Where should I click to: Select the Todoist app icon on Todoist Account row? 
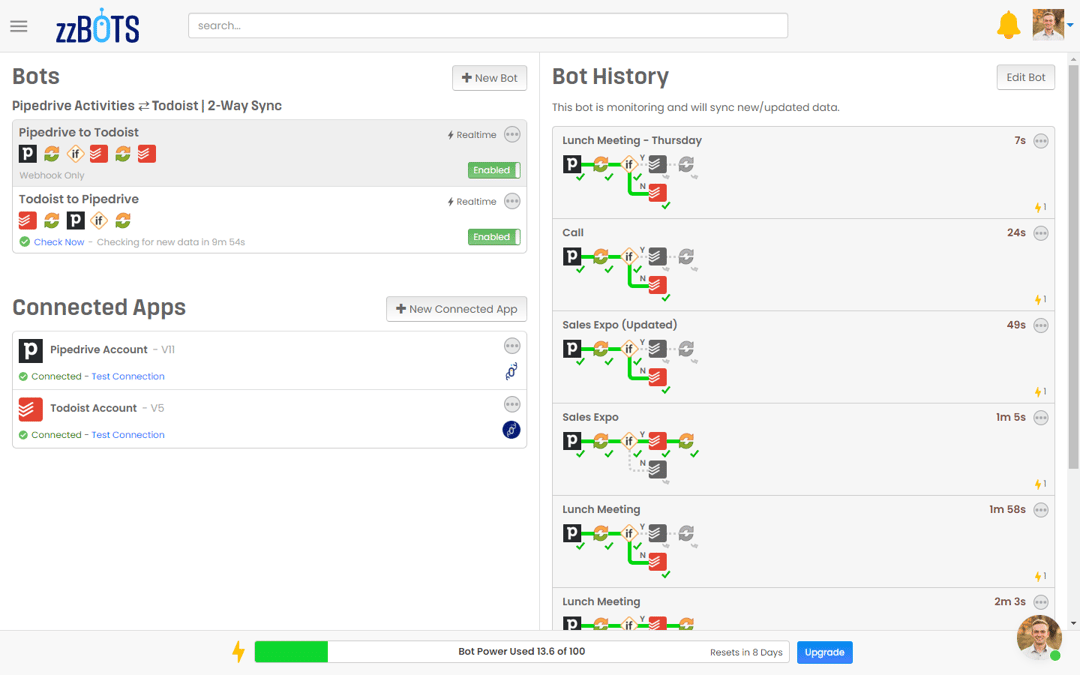pos(29,407)
